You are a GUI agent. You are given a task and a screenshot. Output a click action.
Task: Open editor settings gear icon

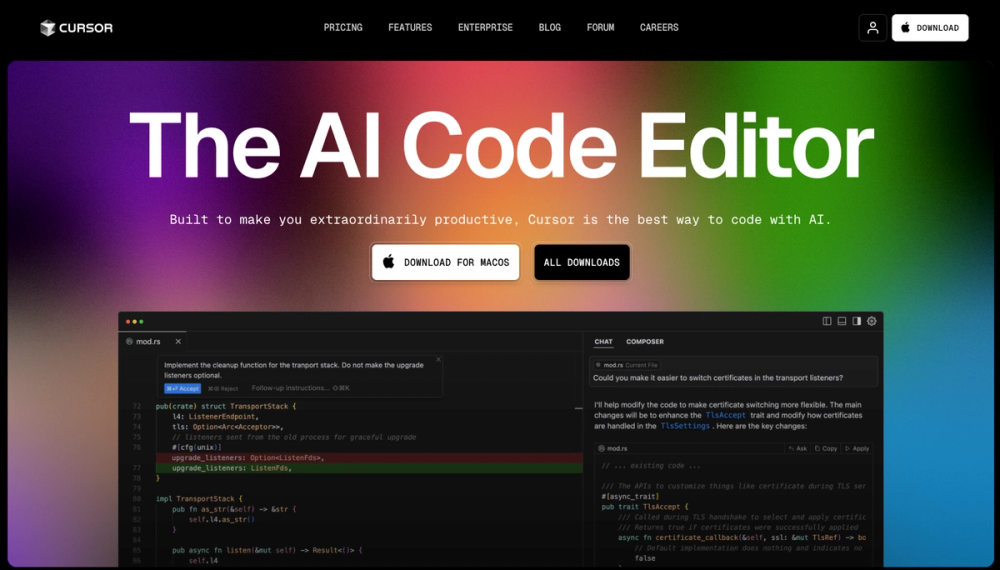point(872,321)
